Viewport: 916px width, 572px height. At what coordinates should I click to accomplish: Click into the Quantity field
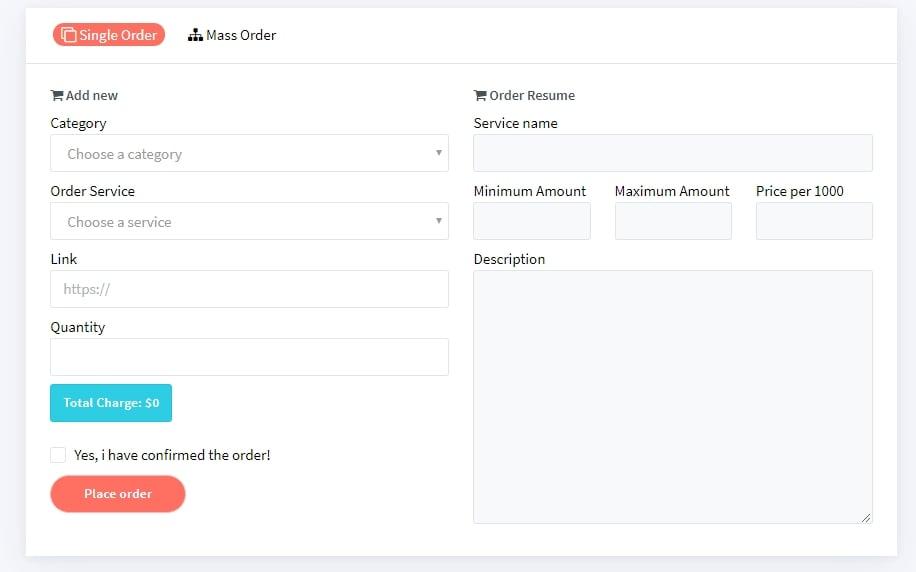click(x=249, y=357)
